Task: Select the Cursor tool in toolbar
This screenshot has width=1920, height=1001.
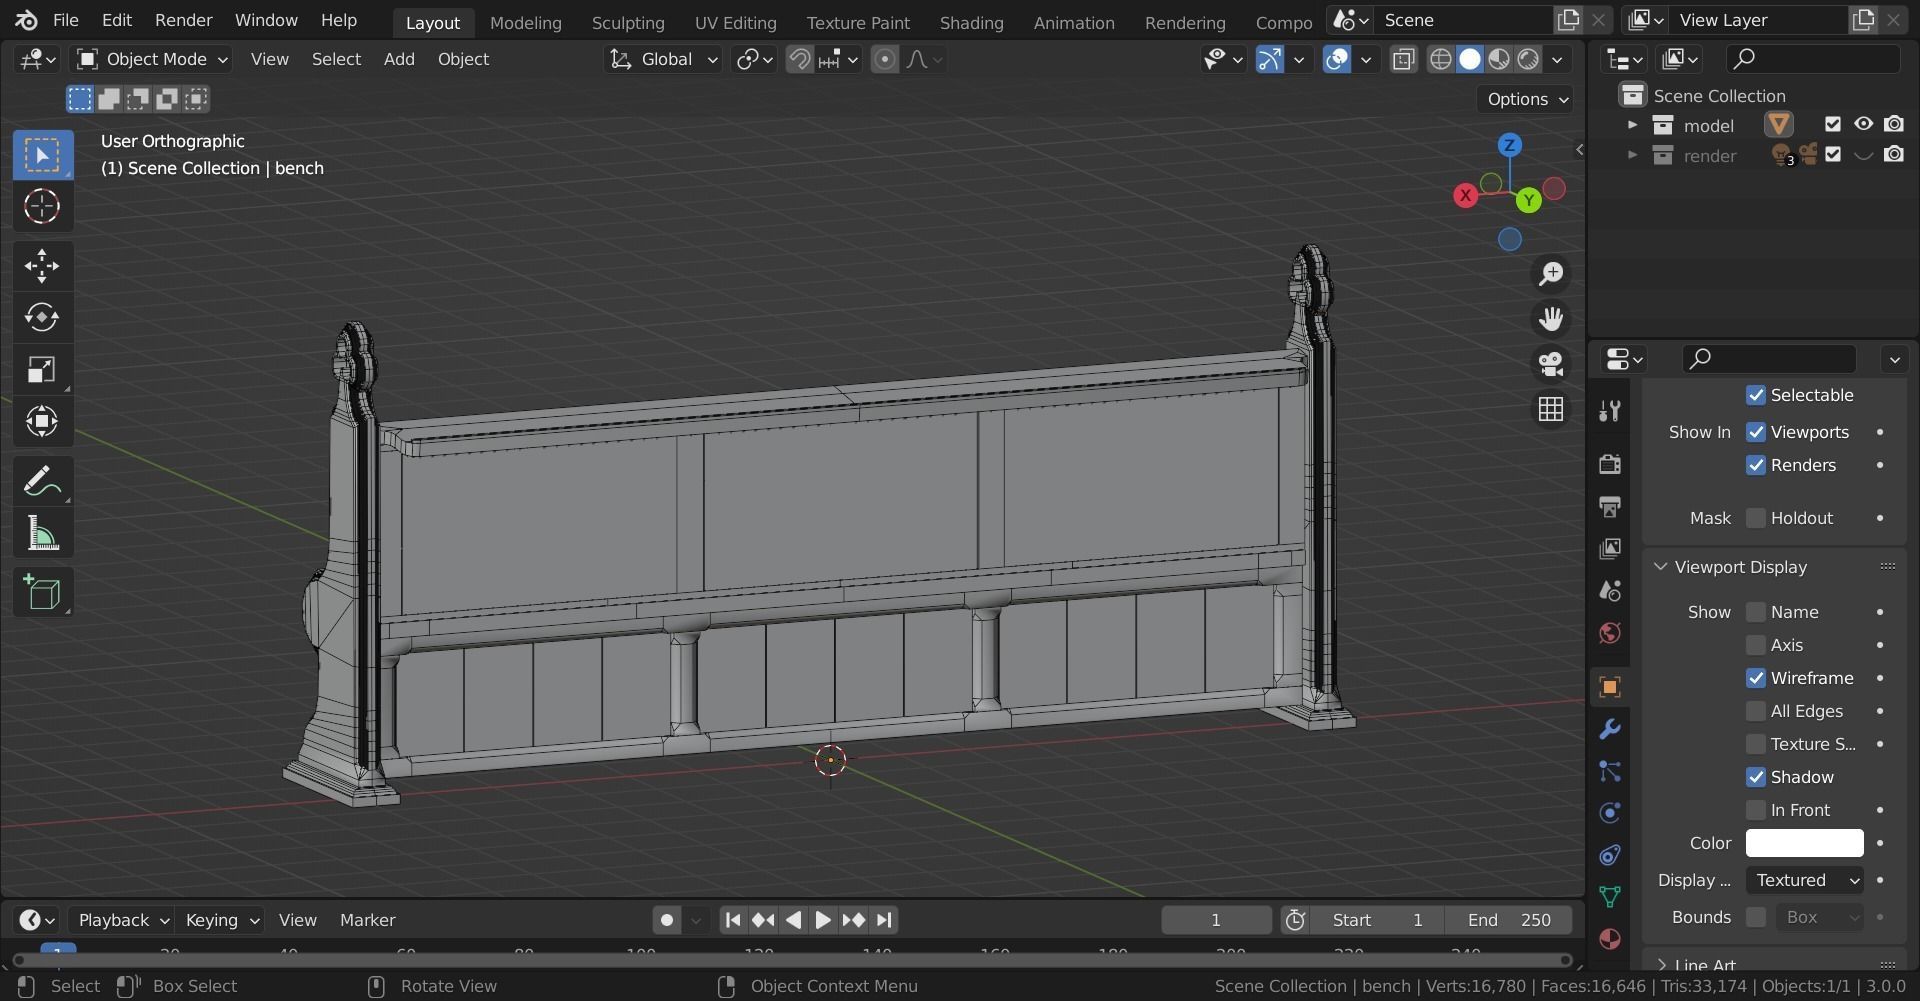Action: [42, 207]
